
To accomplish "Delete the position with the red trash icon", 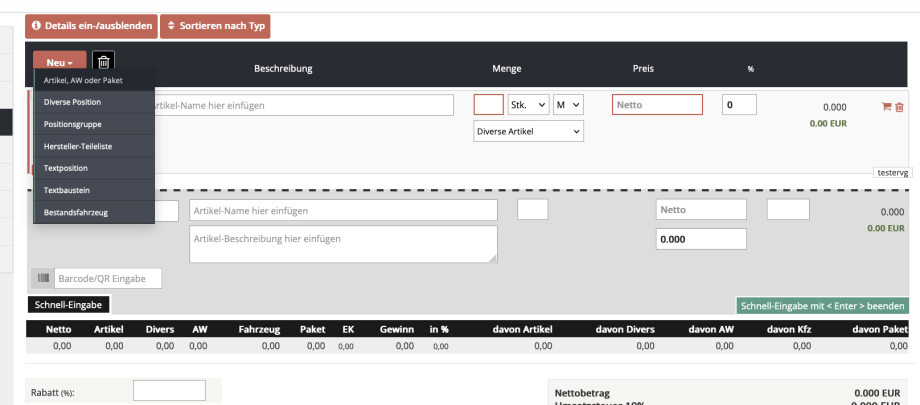I will tap(899, 107).
